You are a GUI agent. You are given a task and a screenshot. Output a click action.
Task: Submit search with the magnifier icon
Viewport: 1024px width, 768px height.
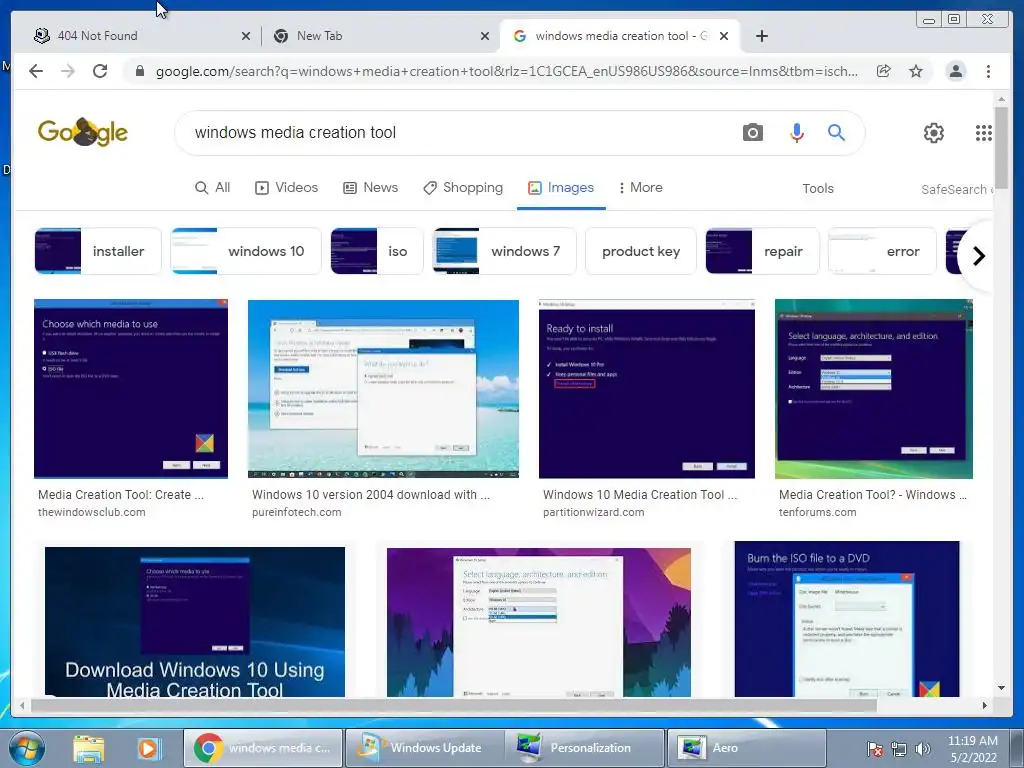837,133
